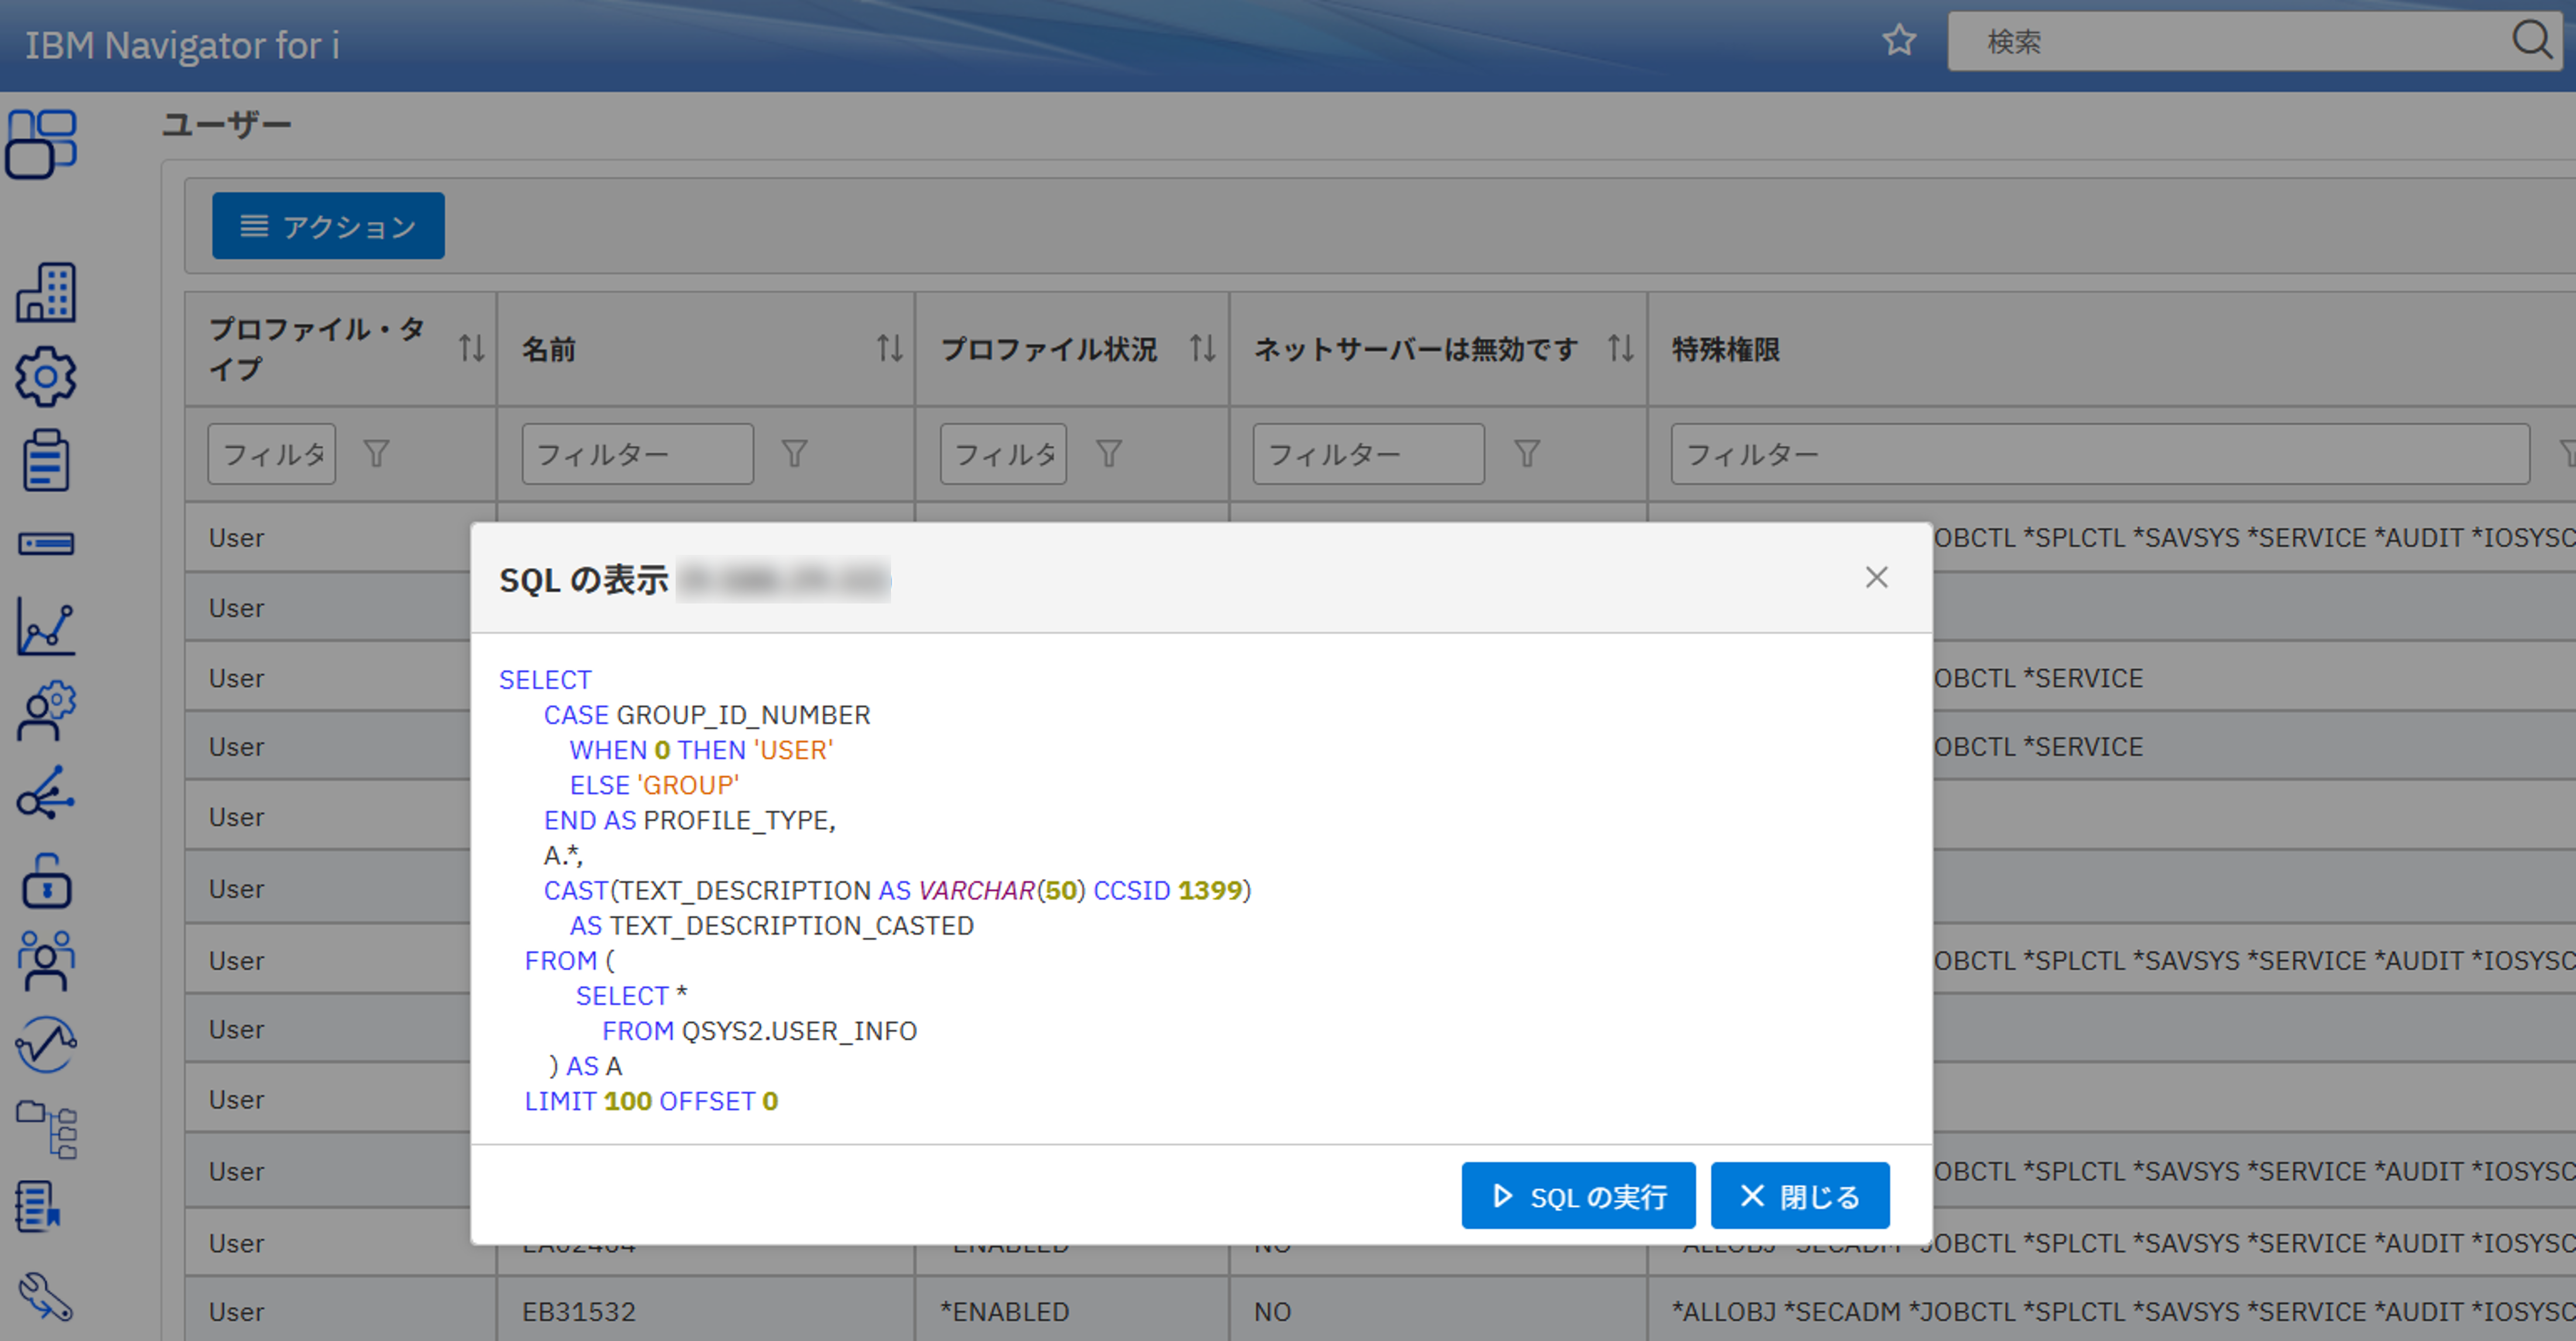Click the 閉じる button in dialog
The image size is (2576, 1341).
[1799, 1195]
